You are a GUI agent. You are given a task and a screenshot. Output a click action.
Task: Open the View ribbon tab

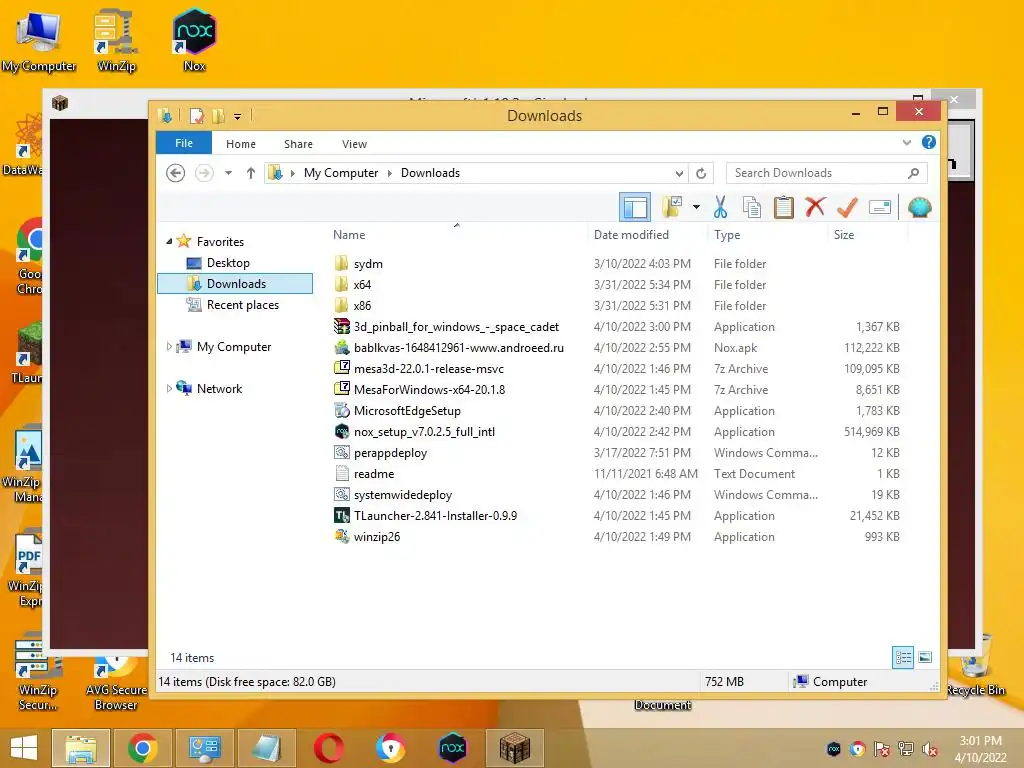tap(354, 144)
